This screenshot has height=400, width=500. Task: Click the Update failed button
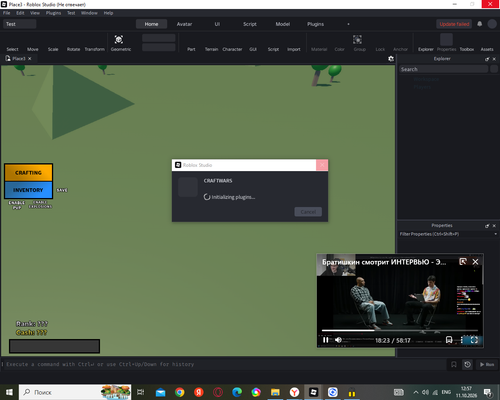pyautogui.click(x=454, y=24)
